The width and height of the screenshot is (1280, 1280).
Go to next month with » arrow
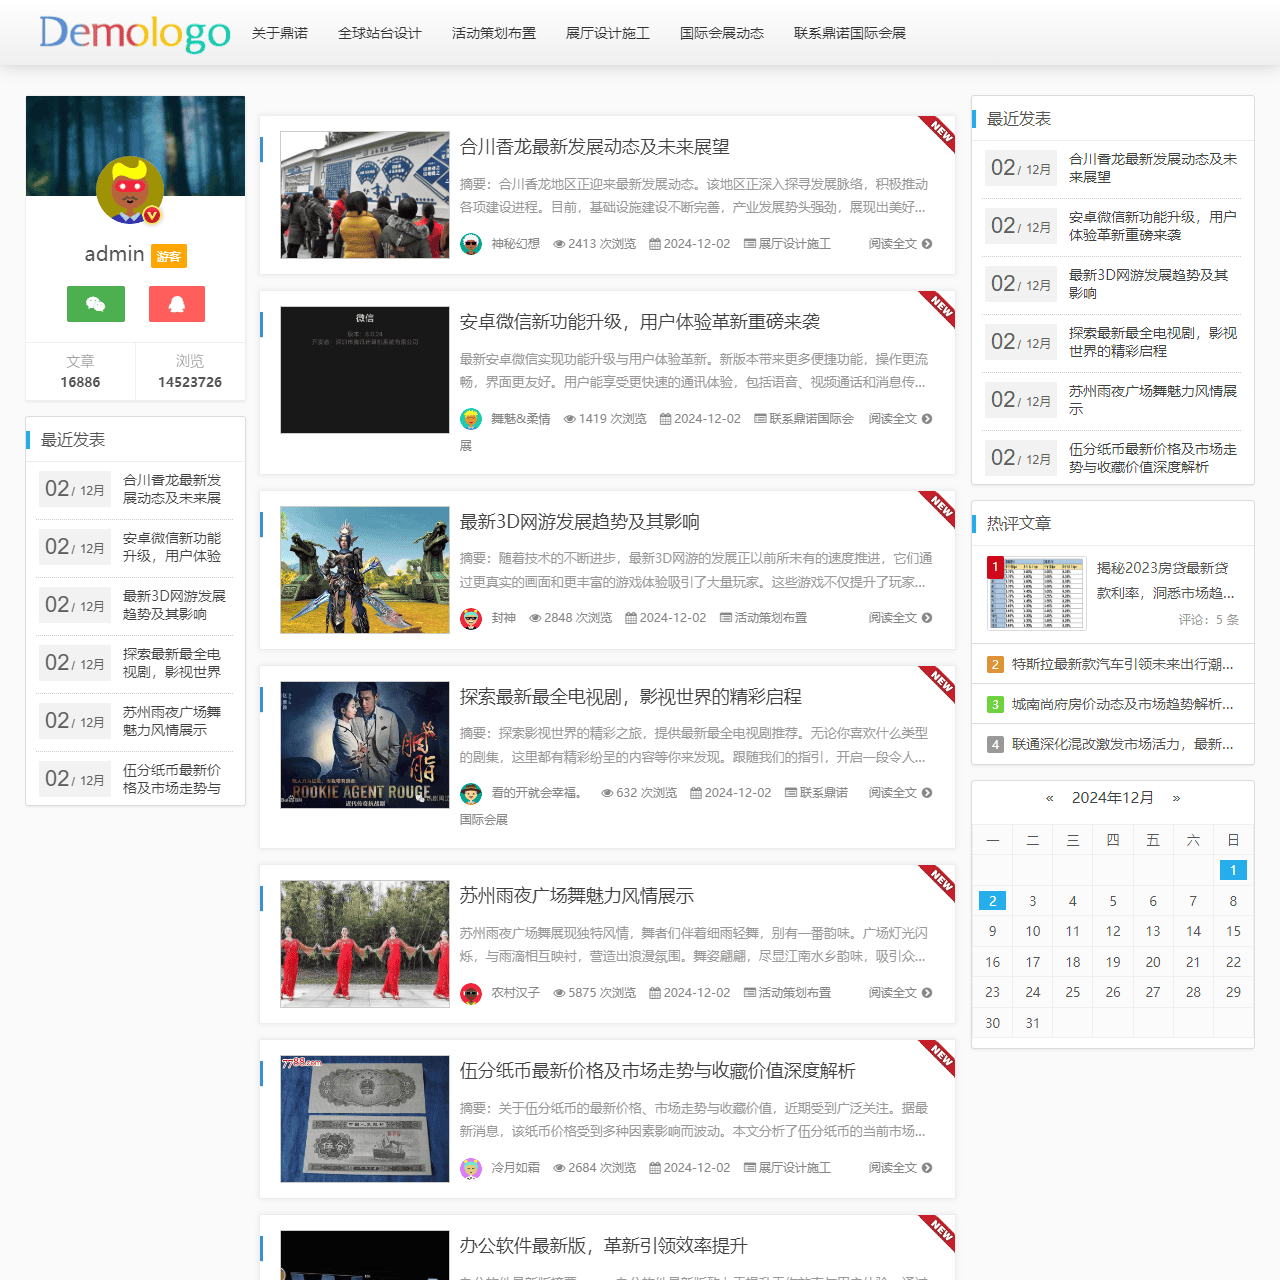pos(1176,798)
